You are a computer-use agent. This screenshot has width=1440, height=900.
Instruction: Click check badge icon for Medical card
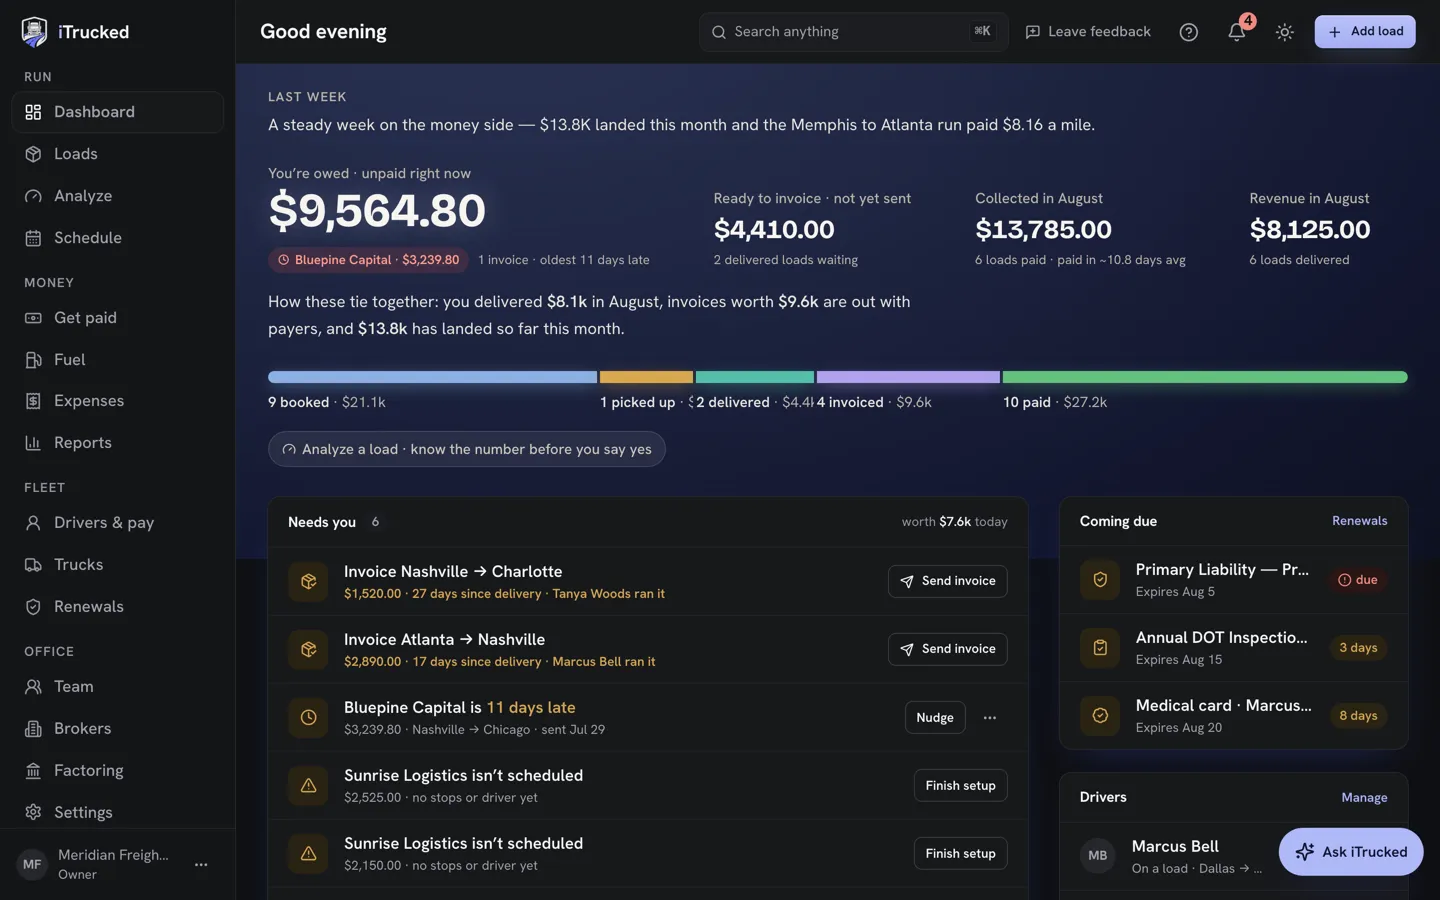point(1100,716)
